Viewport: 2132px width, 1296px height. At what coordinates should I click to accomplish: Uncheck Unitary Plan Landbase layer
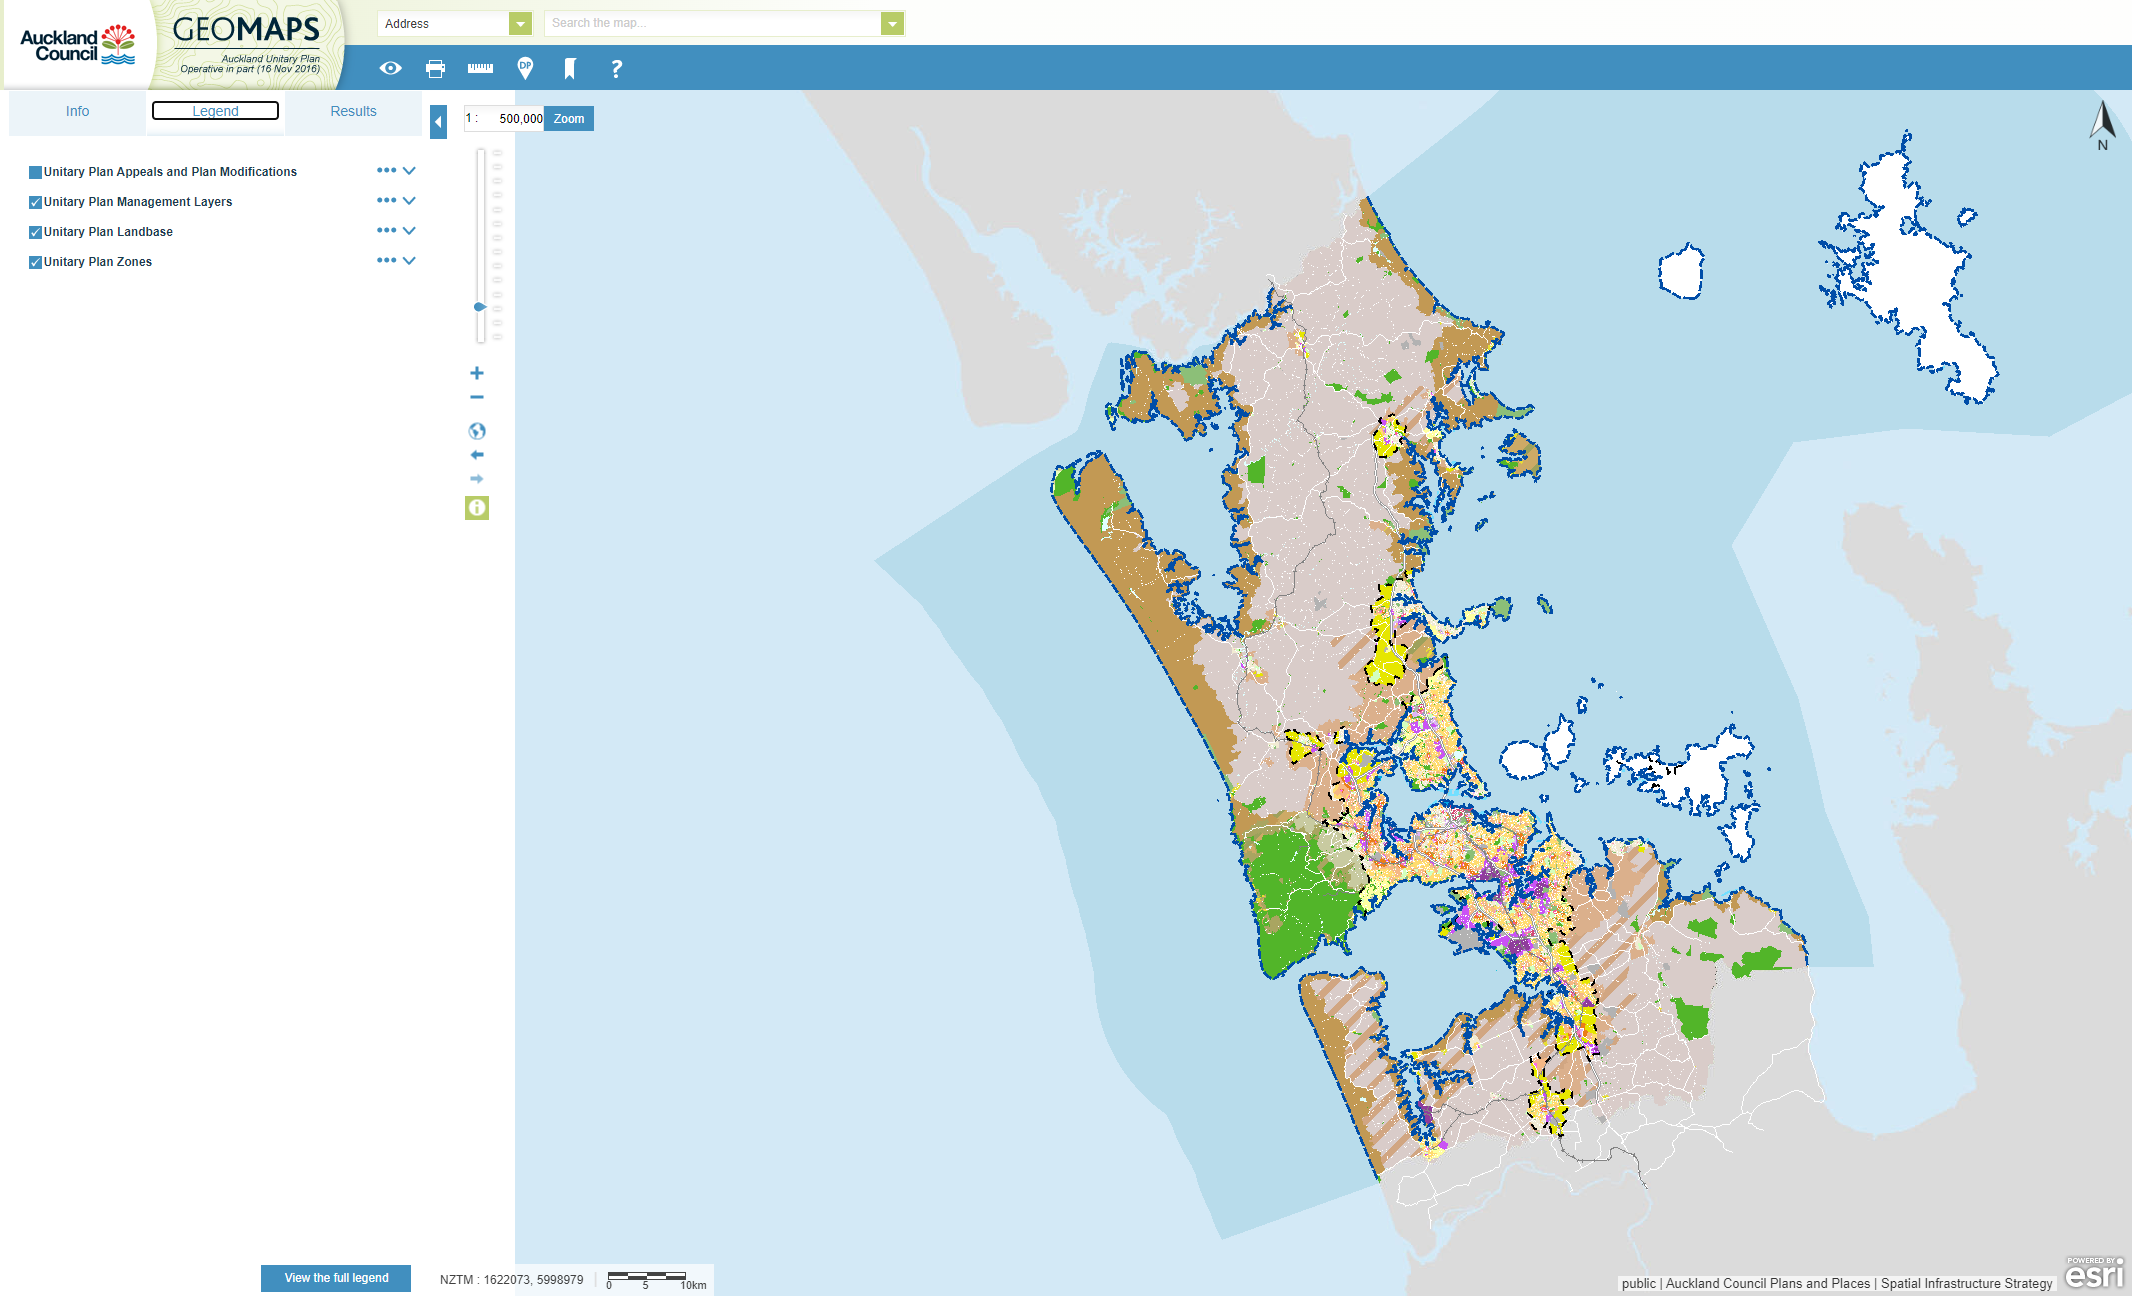35,232
